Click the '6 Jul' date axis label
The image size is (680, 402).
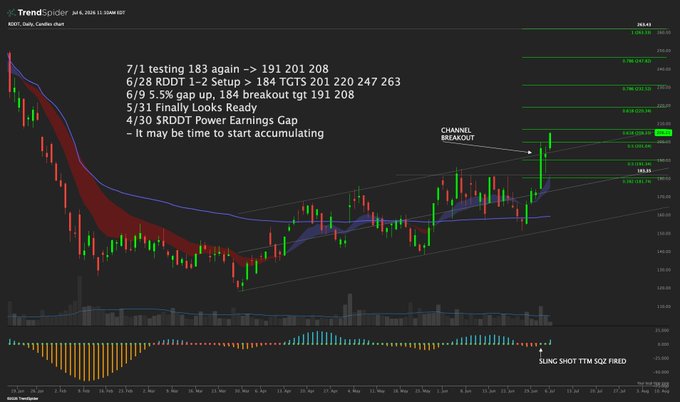click(550, 391)
